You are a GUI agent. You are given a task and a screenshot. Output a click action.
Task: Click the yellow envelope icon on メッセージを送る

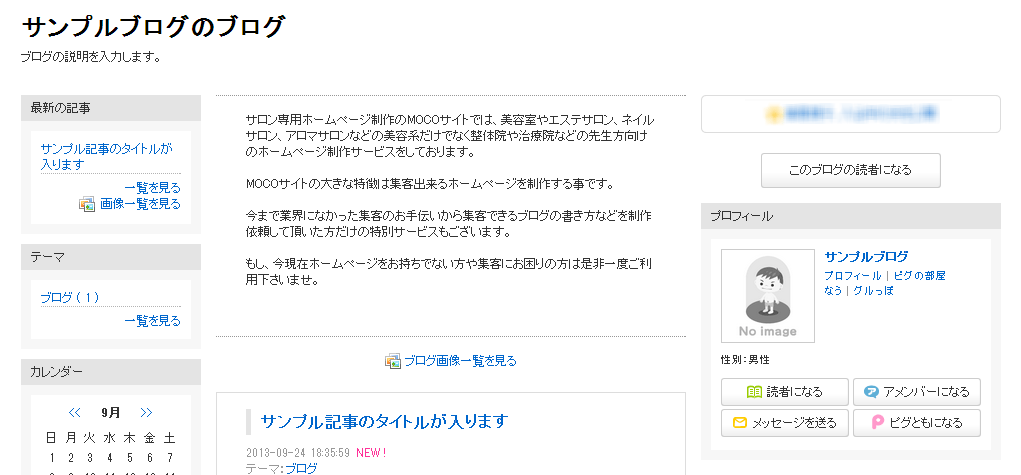[740, 423]
